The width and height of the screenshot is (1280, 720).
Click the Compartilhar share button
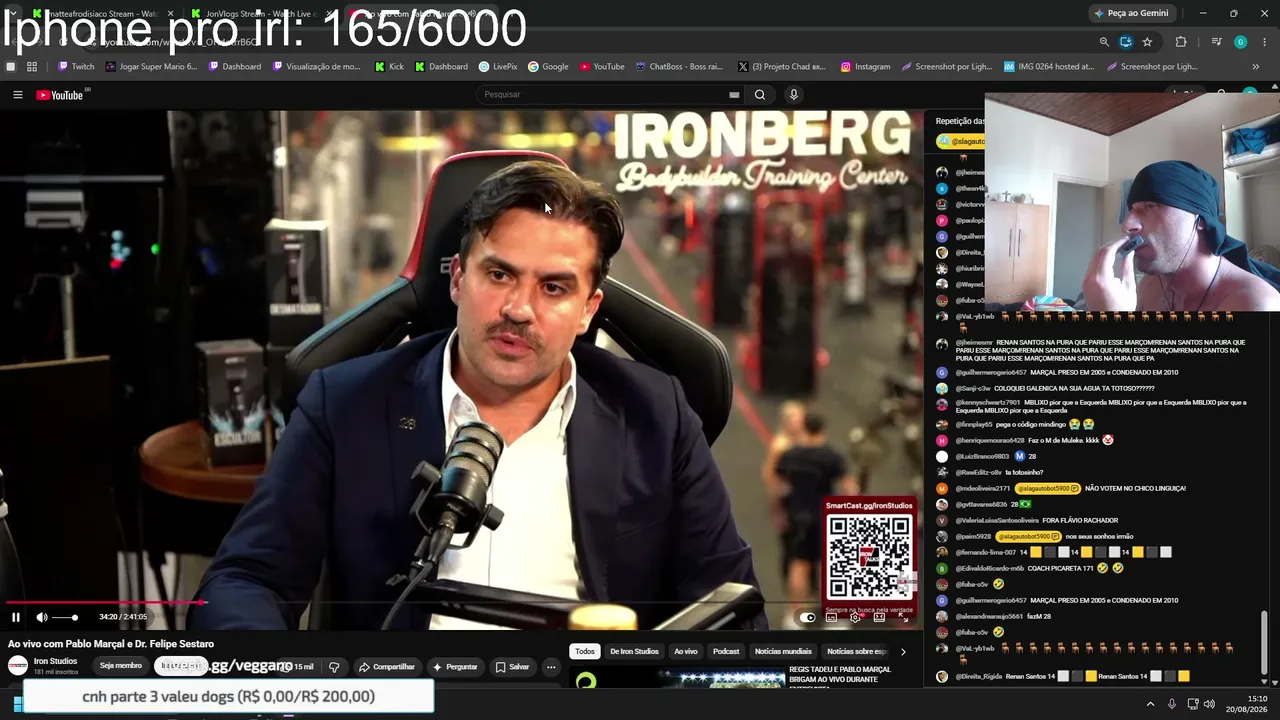tap(387, 667)
